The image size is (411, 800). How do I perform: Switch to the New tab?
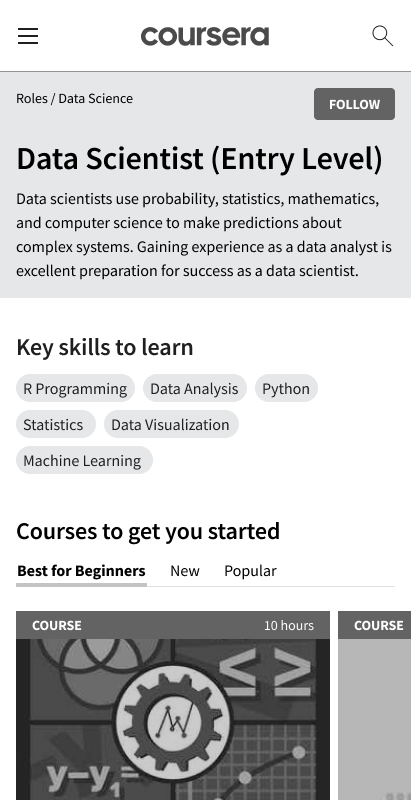(185, 571)
